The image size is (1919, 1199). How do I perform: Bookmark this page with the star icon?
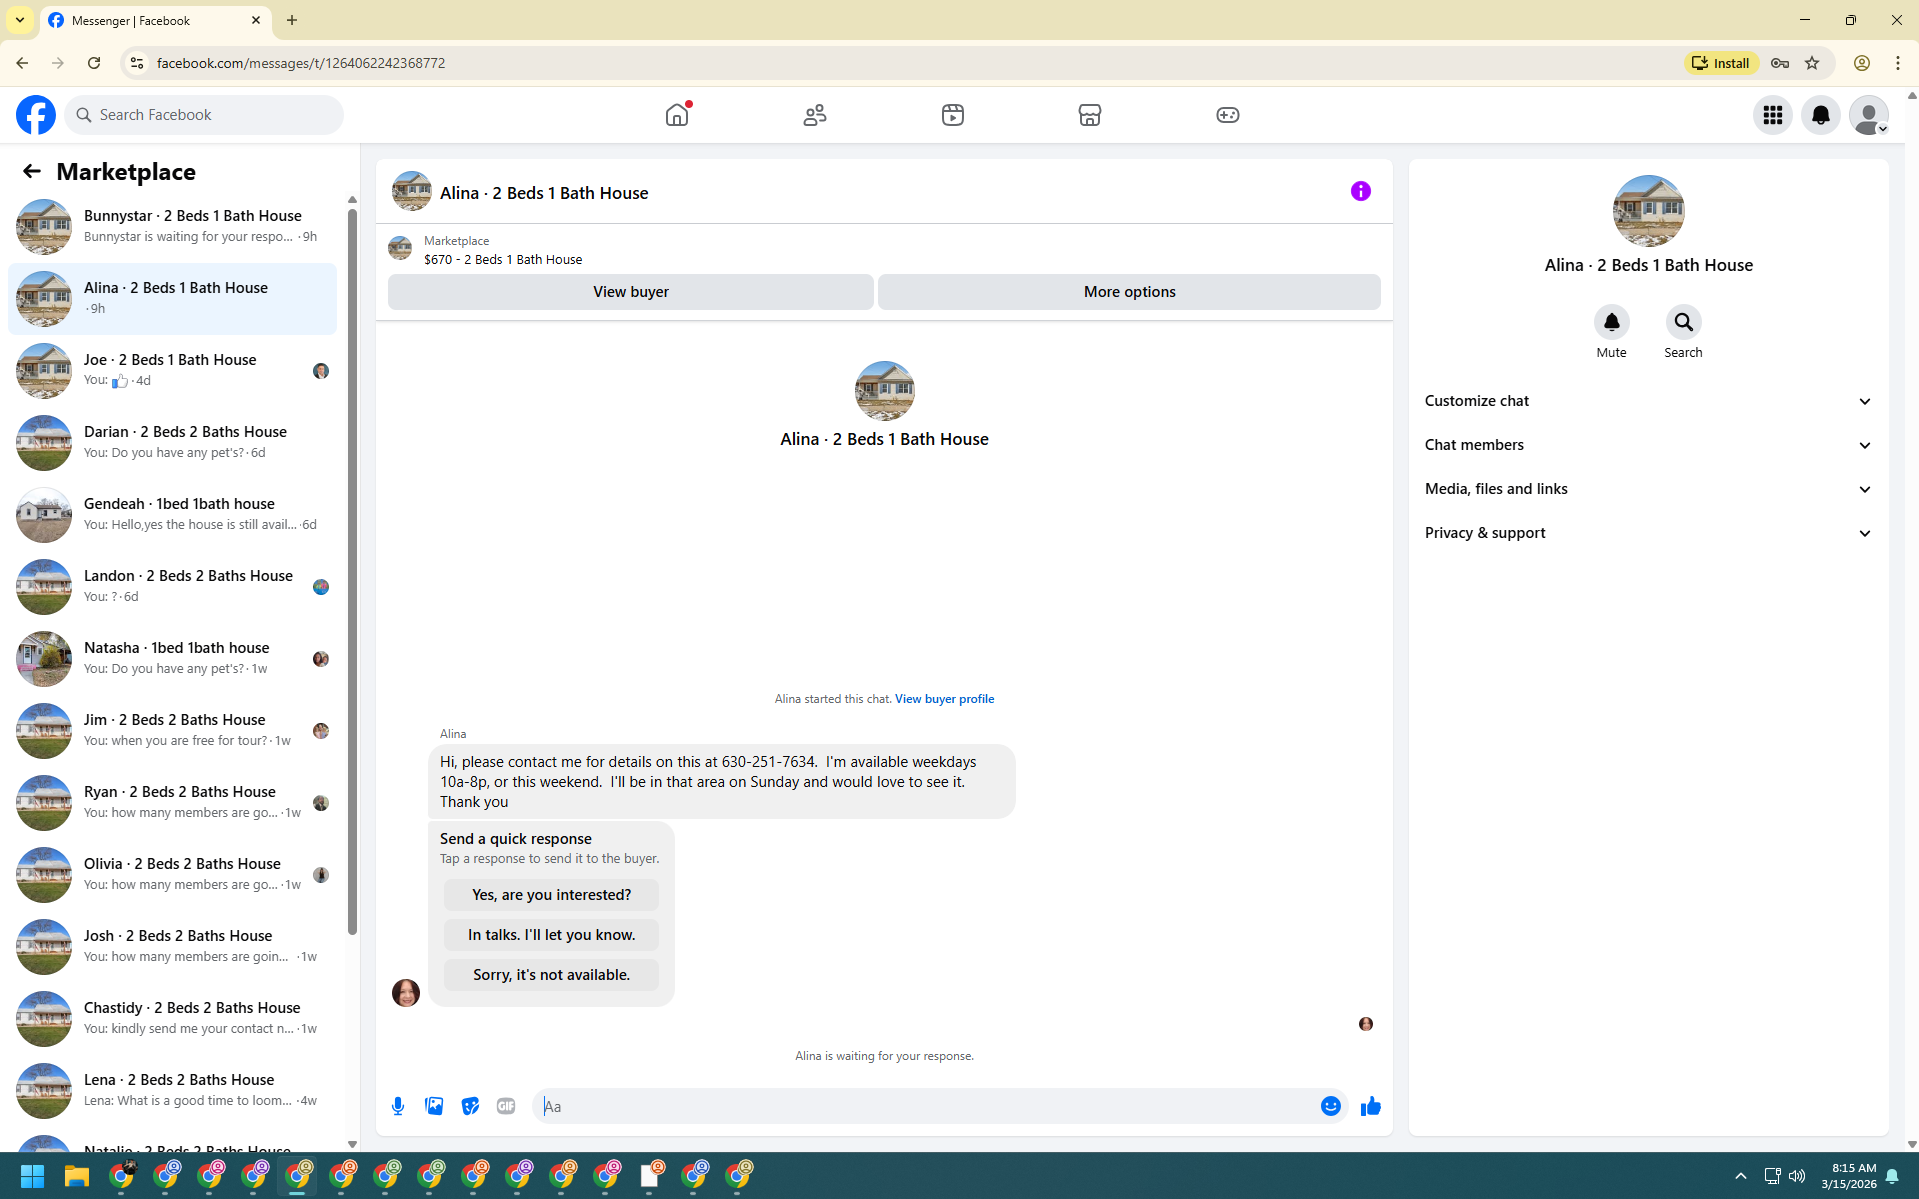[x=1812, y=63]
